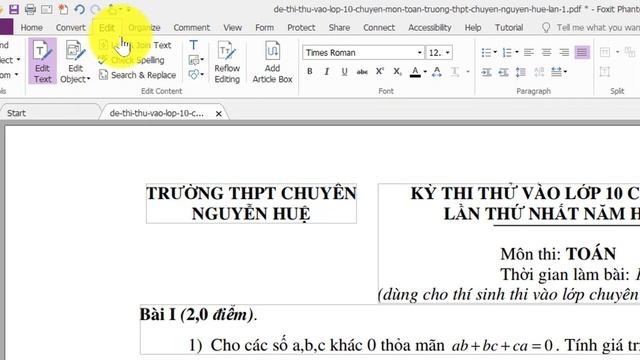The width and height of the screenshot is (640, 360).
Task: Click the create new PDF page icon
Action: pos(63,9)
